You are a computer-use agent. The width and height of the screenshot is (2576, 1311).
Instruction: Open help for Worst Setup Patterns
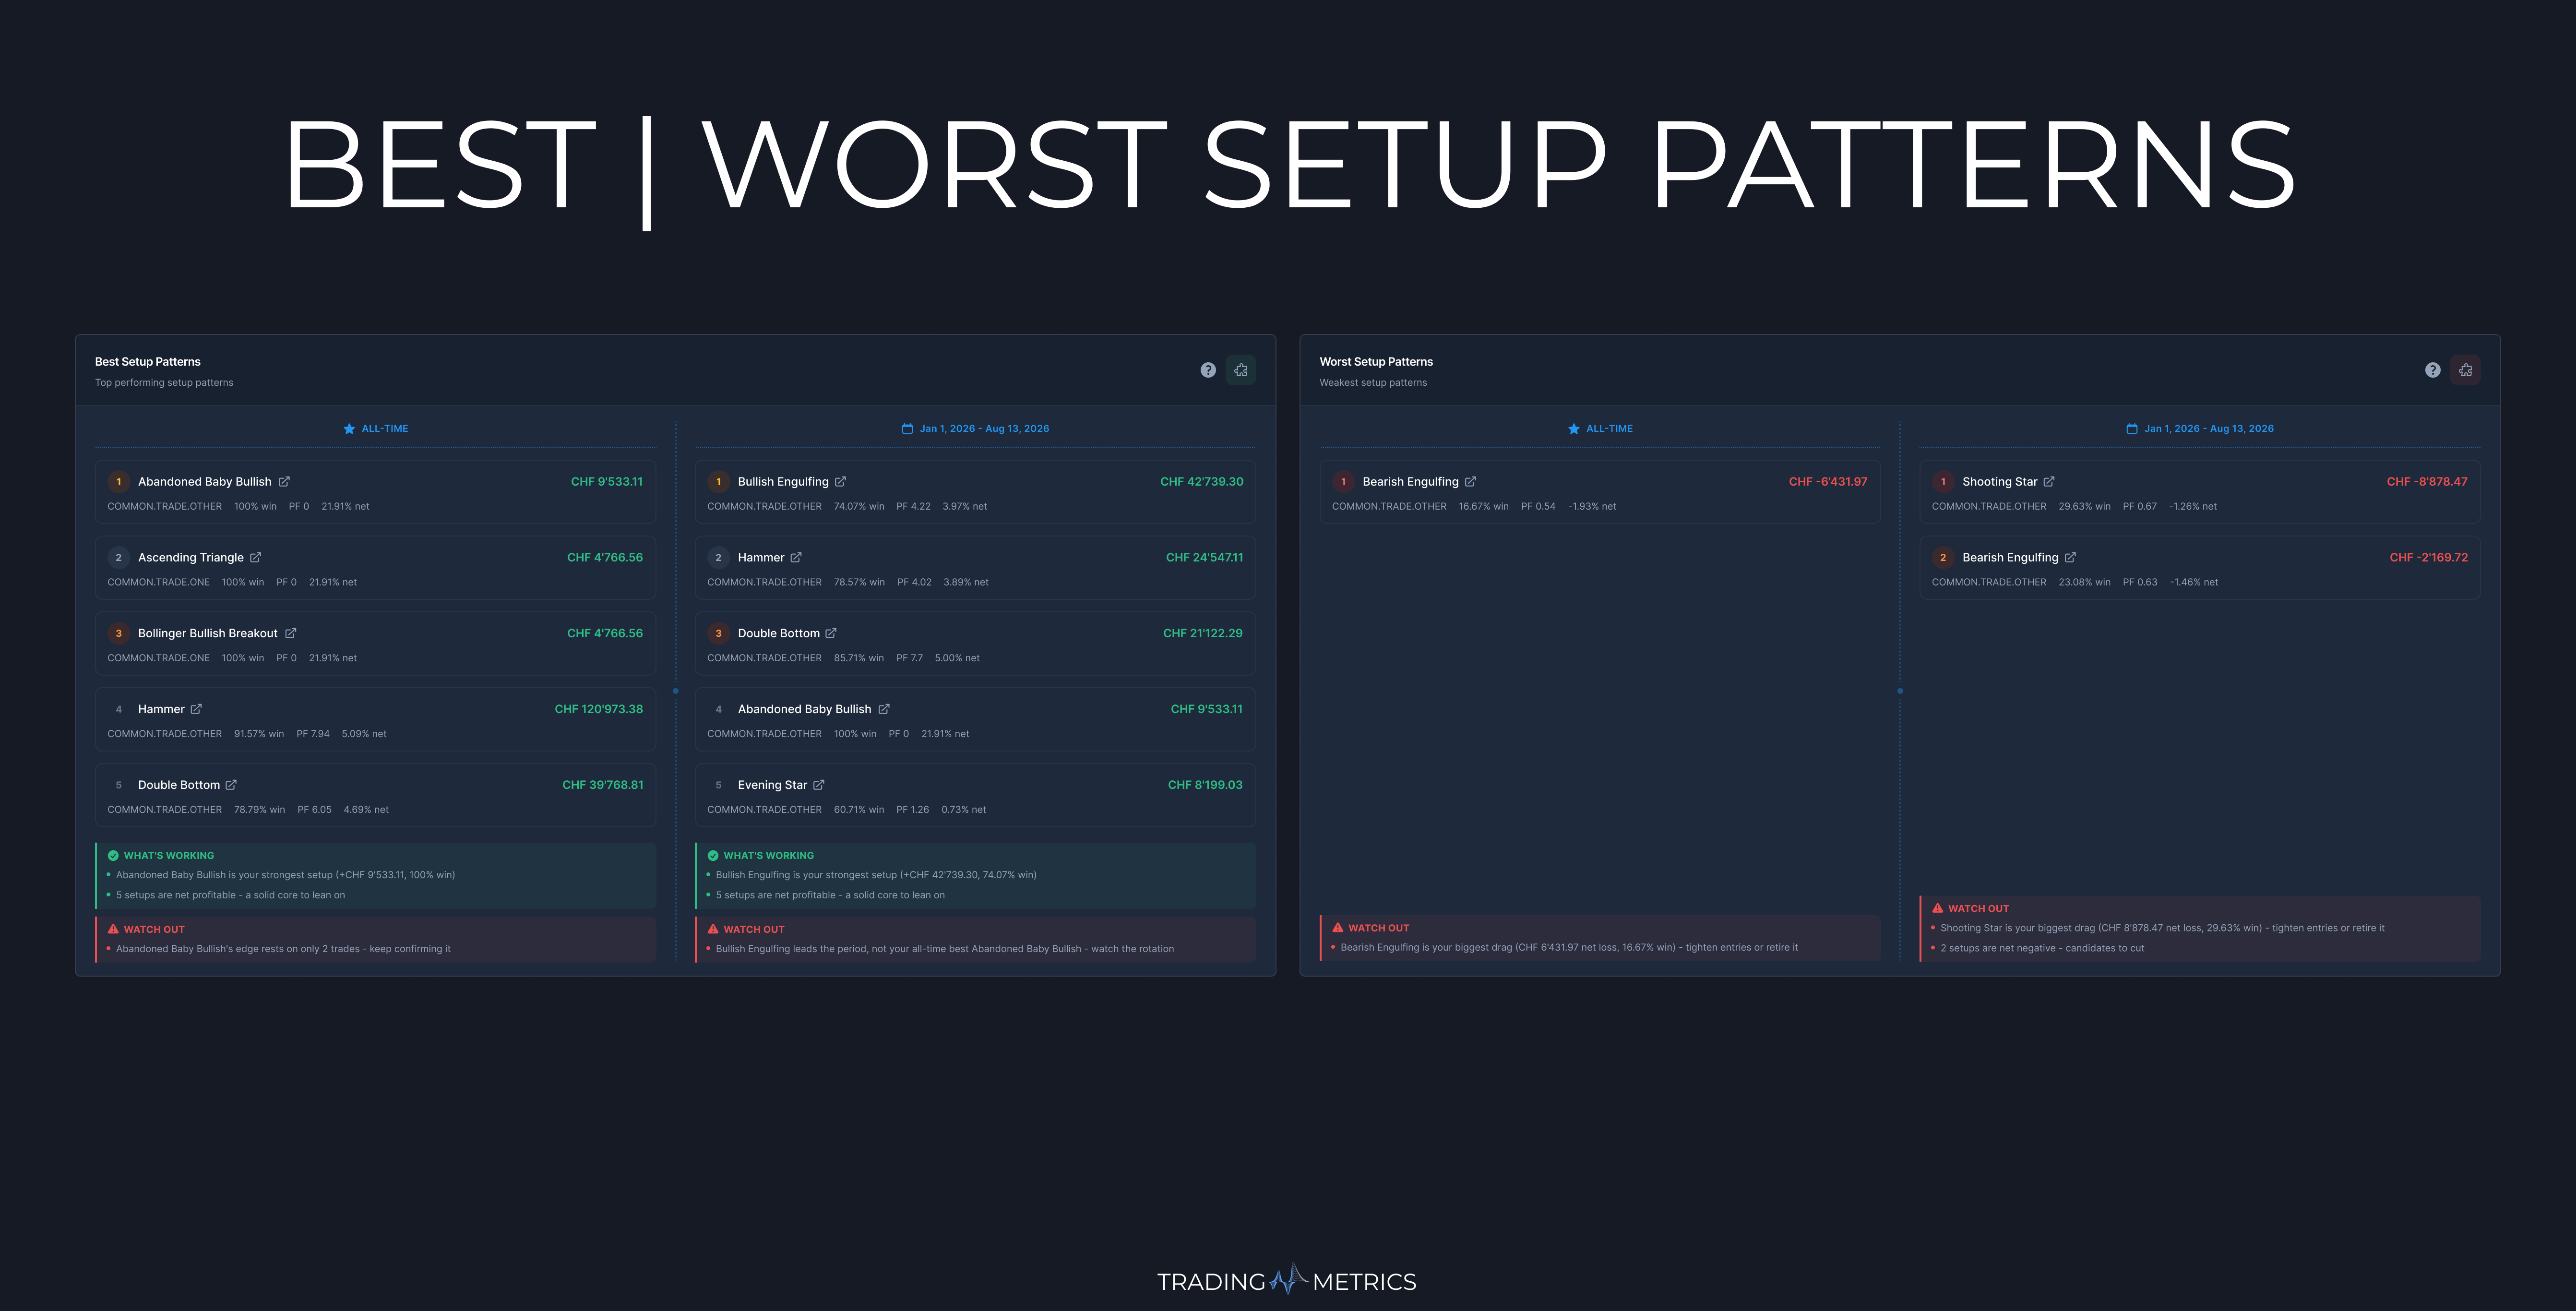click(2433, 370)
